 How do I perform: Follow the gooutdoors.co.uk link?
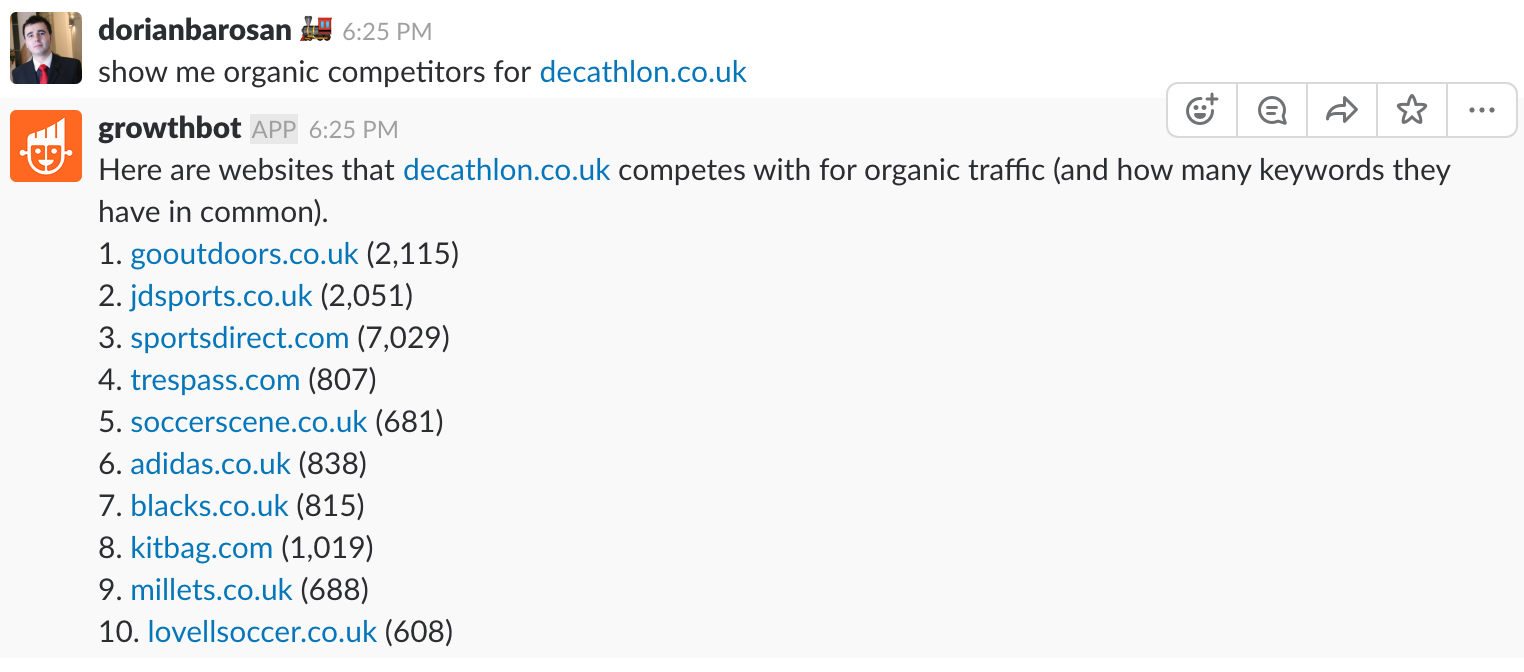(244, 254)
